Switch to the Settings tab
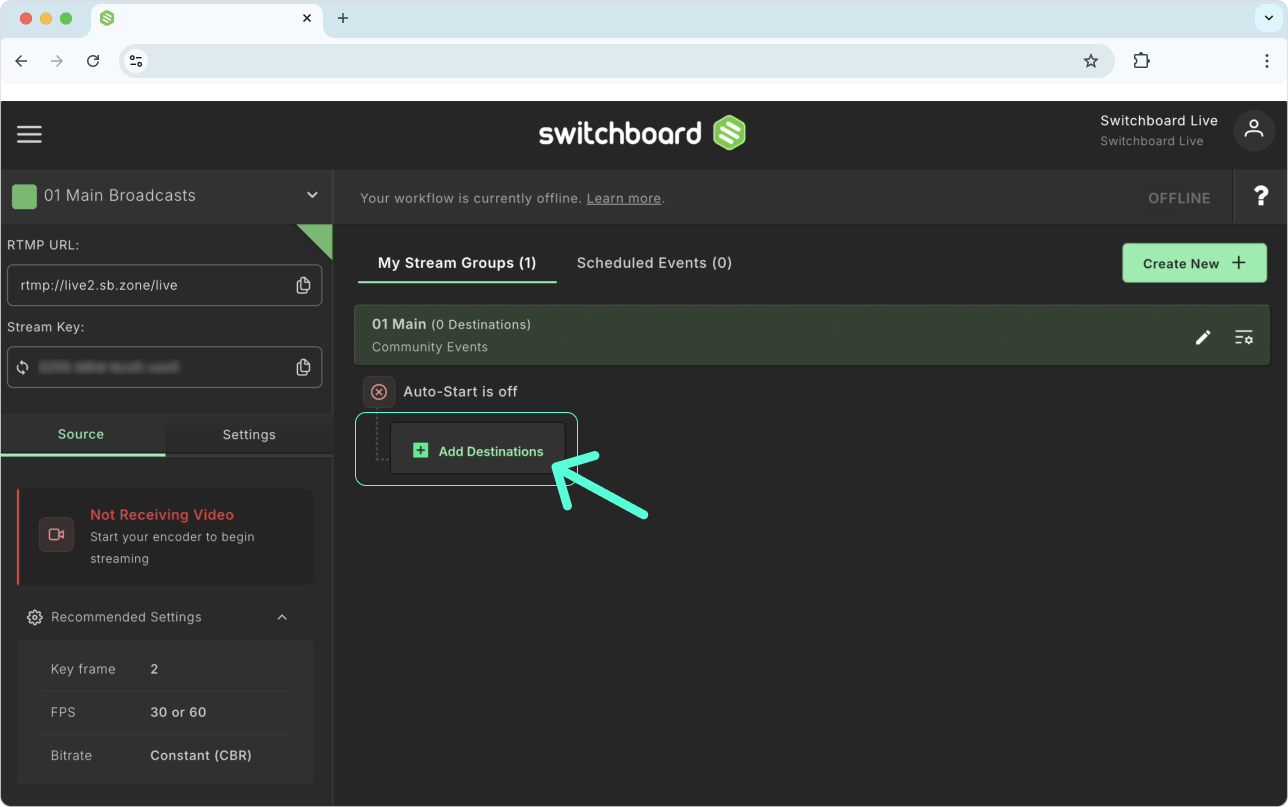1288x807 pixels. point(249,435)
